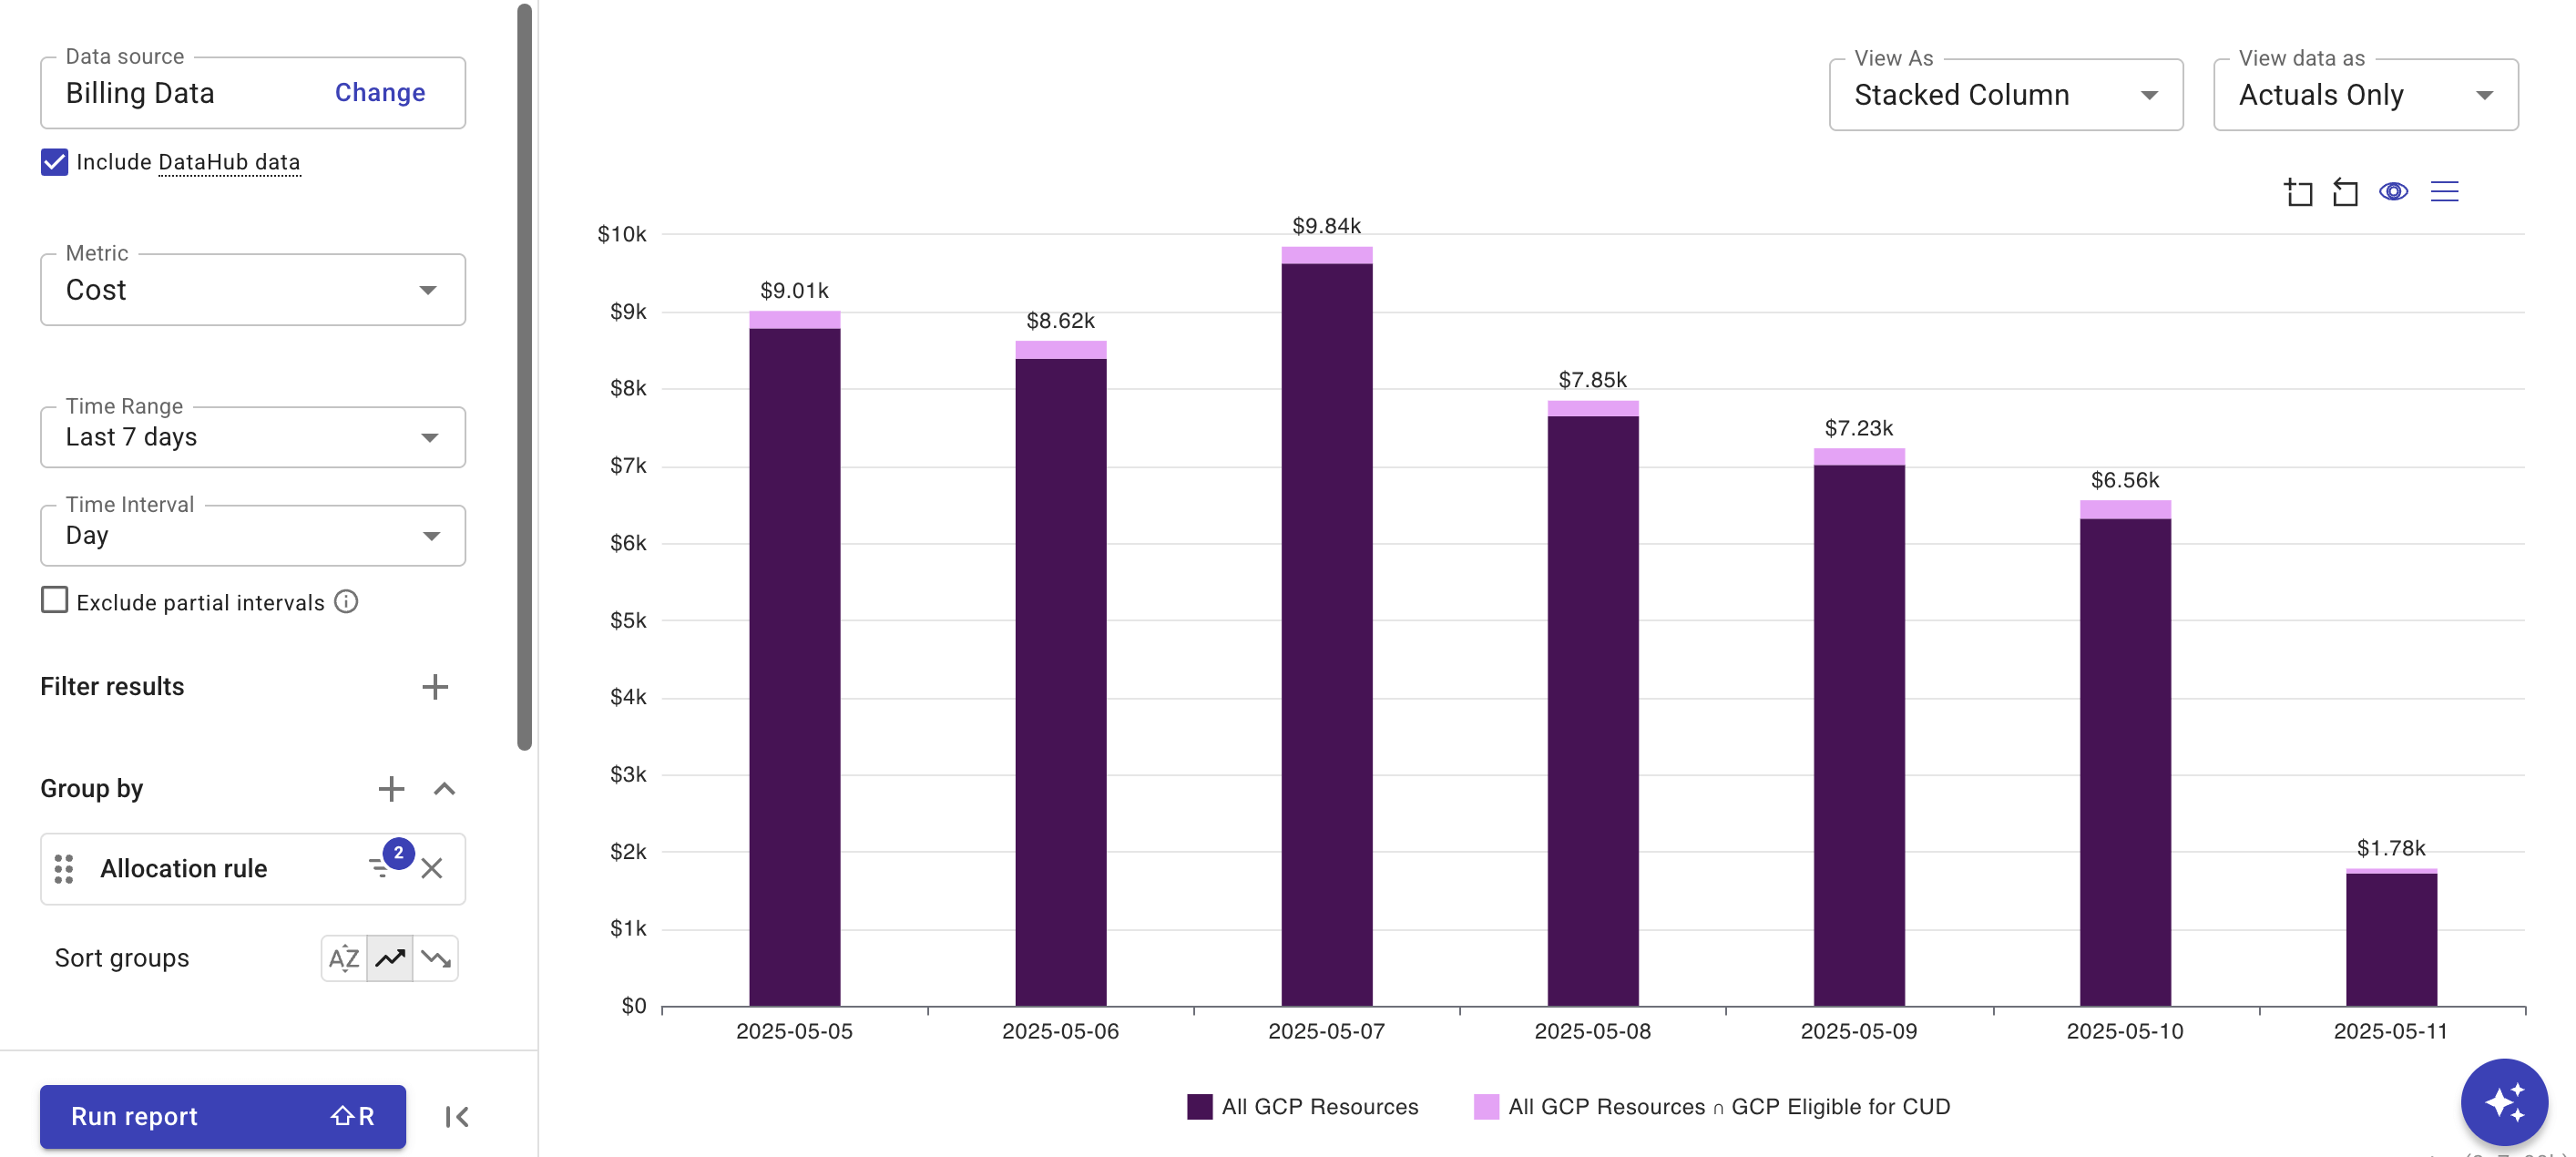Click the Run report button

pos(222,1116)
